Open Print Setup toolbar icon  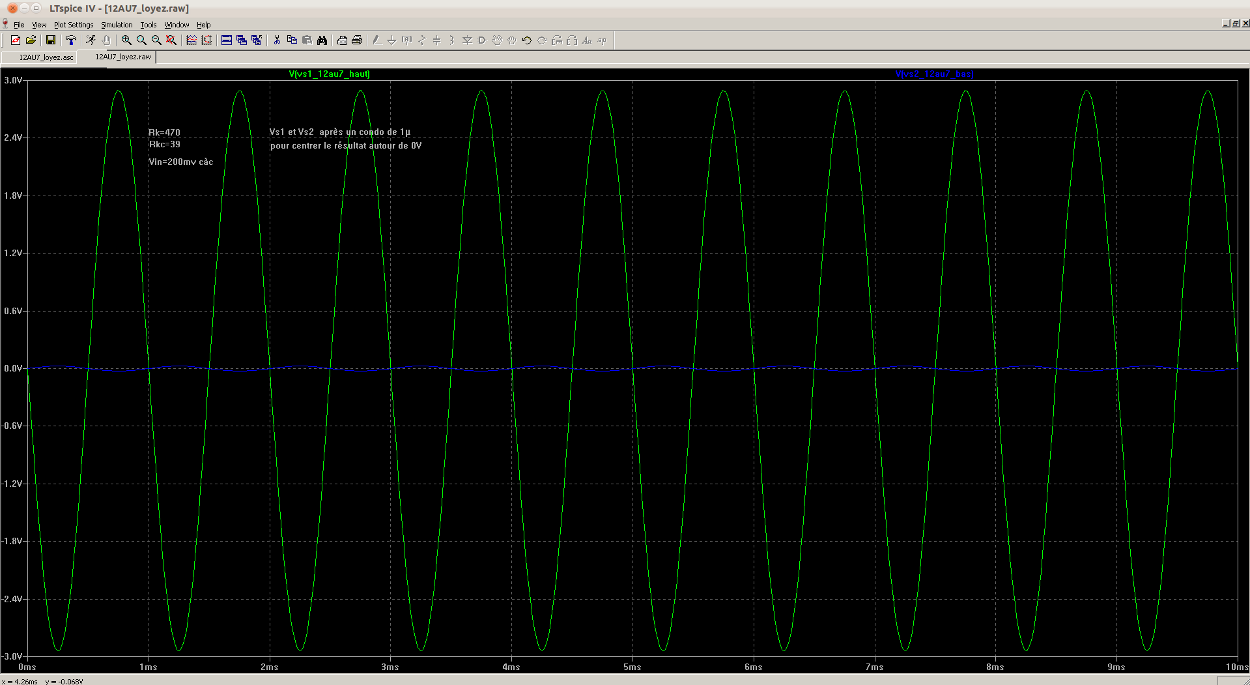point(342,40)
